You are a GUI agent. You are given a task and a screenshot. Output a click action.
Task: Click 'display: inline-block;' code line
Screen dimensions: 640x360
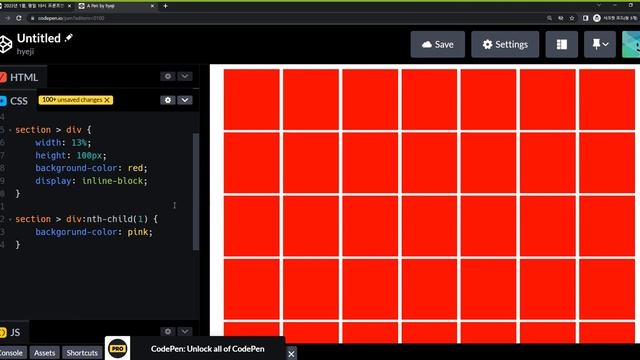[91, 181]
